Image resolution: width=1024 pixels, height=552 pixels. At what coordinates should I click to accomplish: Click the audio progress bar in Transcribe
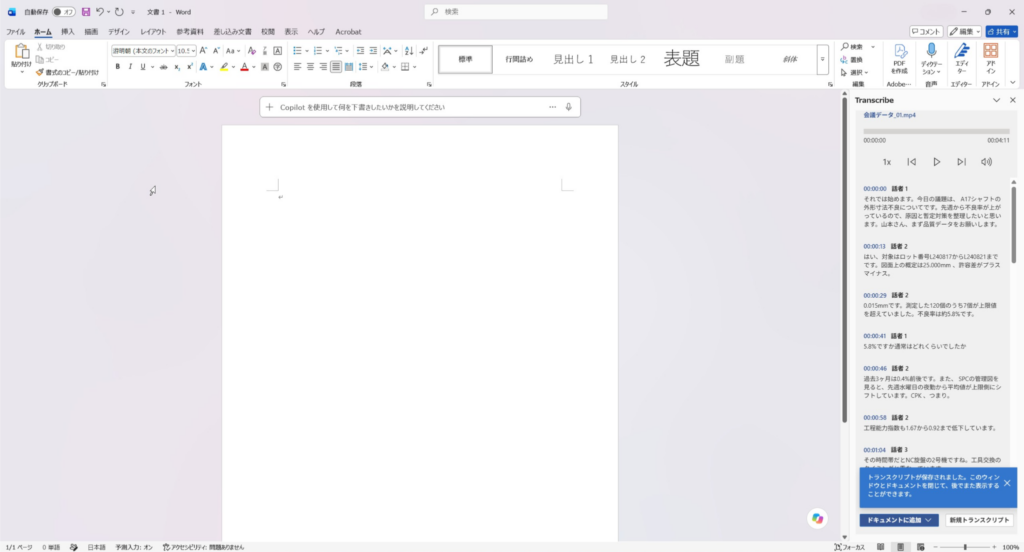click(x=936, y=131)
